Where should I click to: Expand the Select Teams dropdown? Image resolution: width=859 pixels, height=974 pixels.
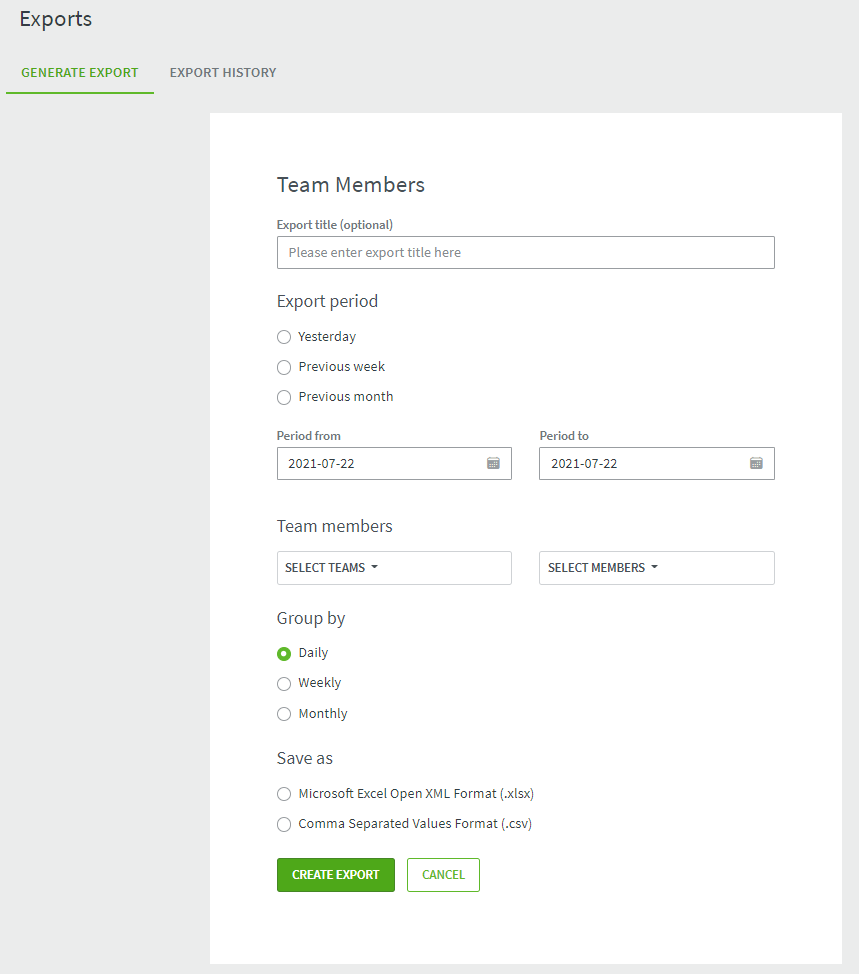tap(394, 568)
